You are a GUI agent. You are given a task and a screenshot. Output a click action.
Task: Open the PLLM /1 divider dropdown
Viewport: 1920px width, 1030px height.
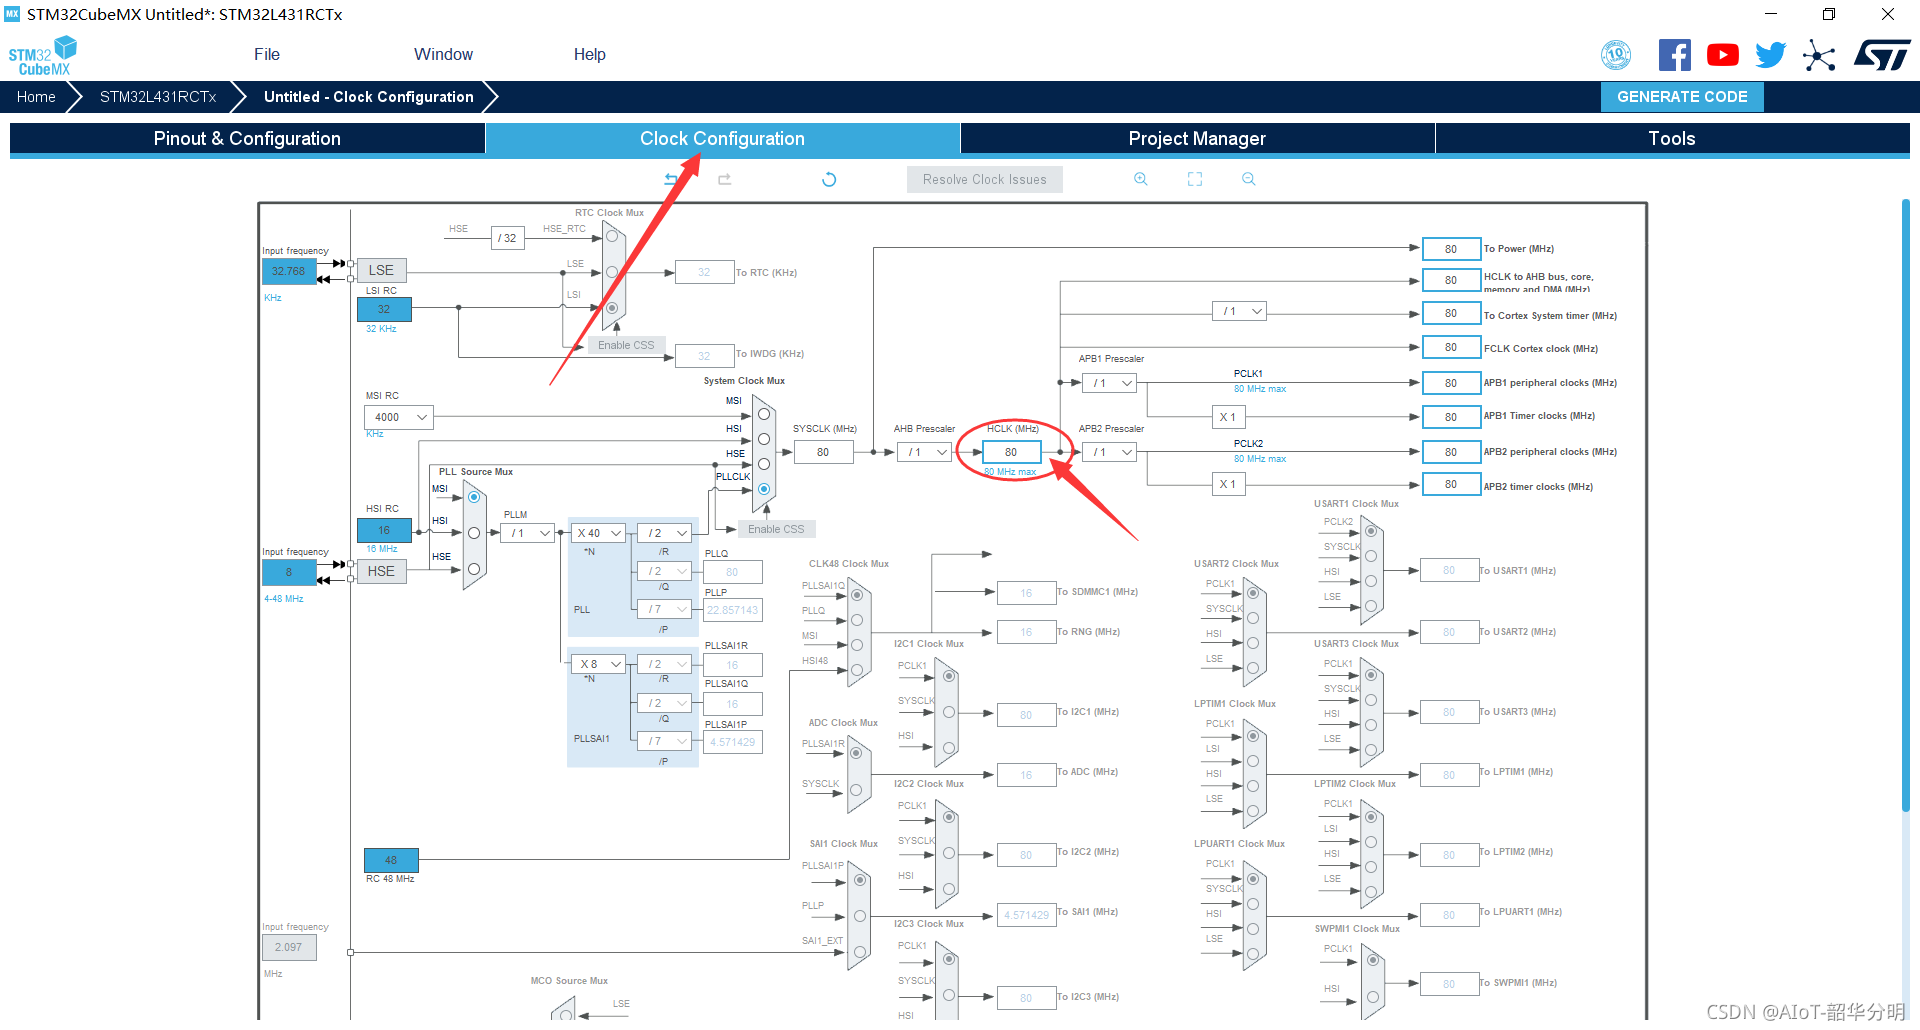pos(527,533)
